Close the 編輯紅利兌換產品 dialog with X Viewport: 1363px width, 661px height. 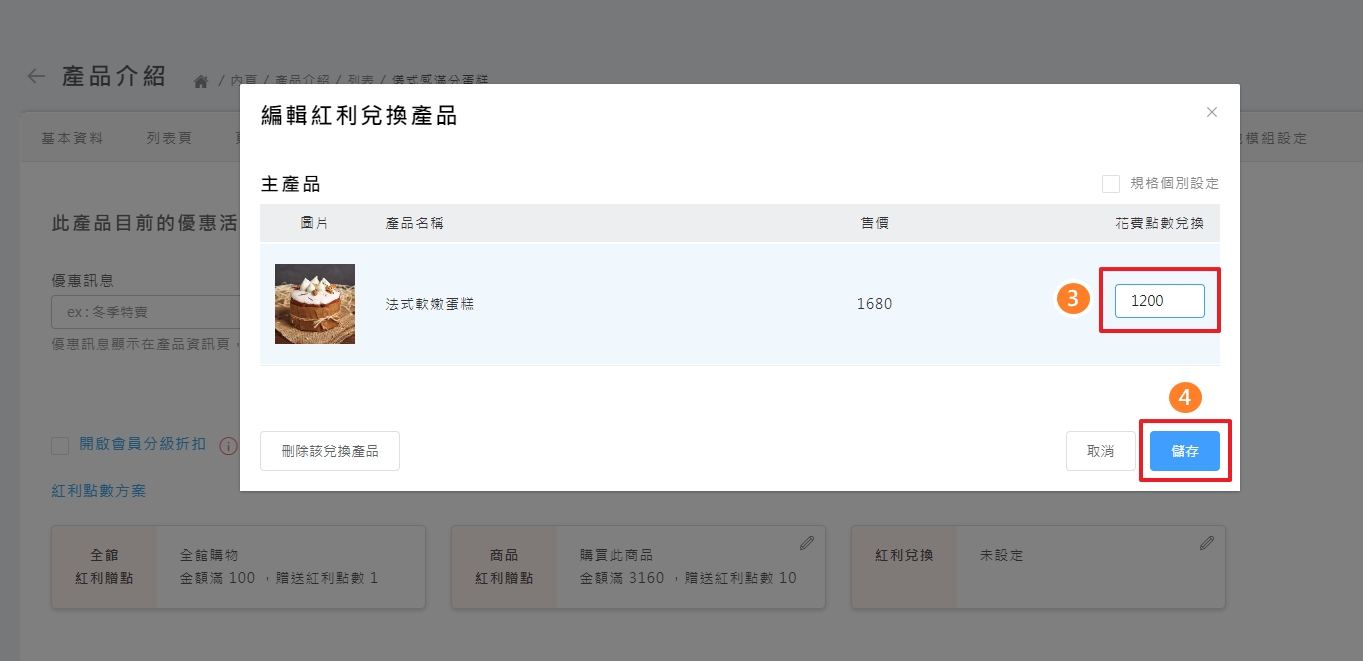(x=1211, y=112)
